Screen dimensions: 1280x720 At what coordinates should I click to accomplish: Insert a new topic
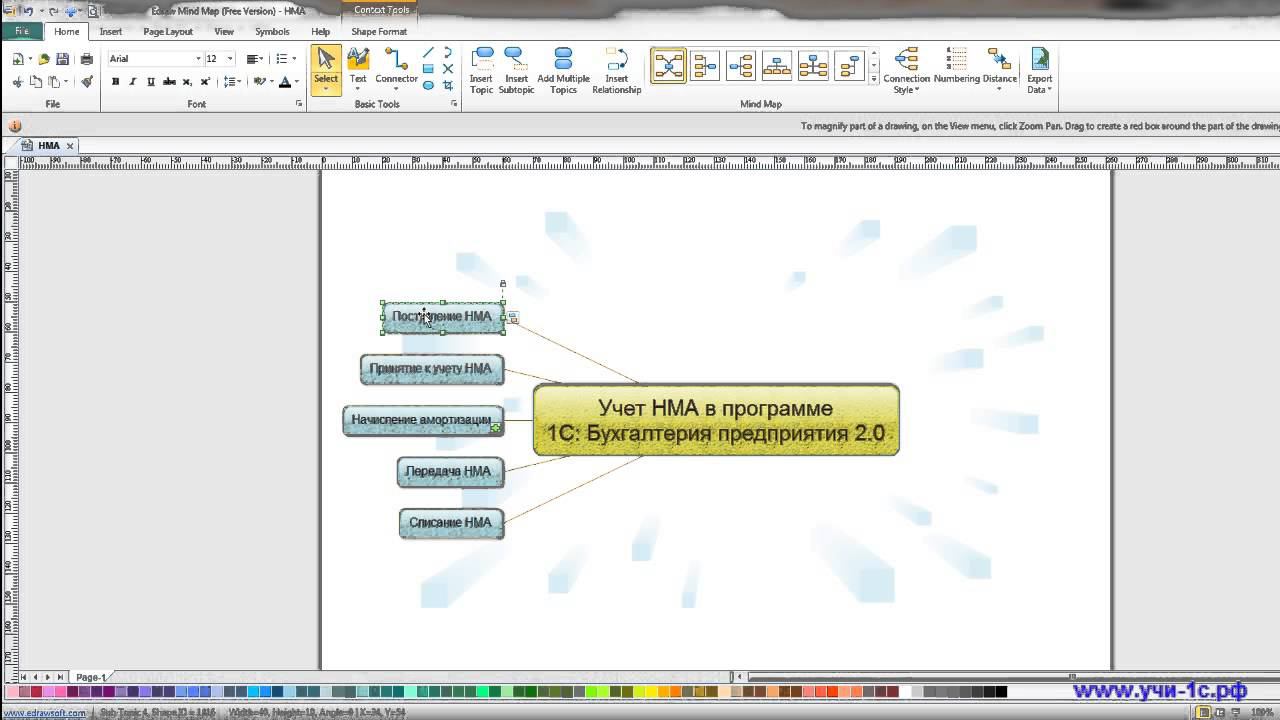pos(482,71)
